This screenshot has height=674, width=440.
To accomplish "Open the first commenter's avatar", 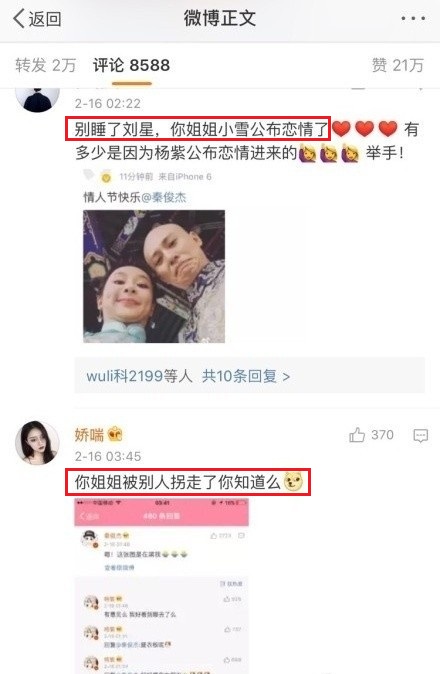I will (x=37, y=99).
